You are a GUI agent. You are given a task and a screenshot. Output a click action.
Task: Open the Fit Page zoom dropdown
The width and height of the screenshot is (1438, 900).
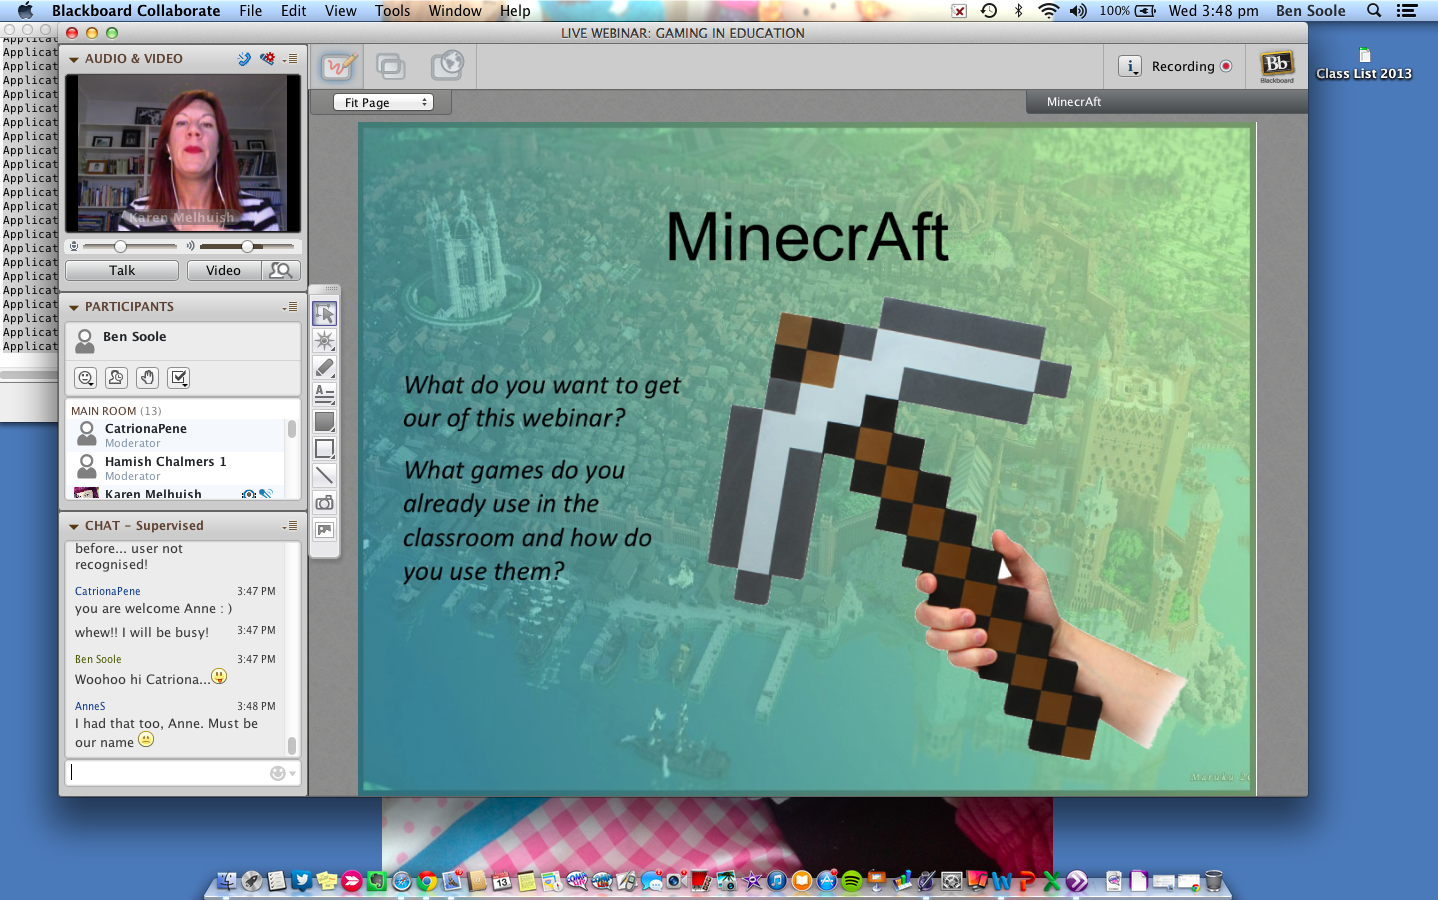coord(382,102)
